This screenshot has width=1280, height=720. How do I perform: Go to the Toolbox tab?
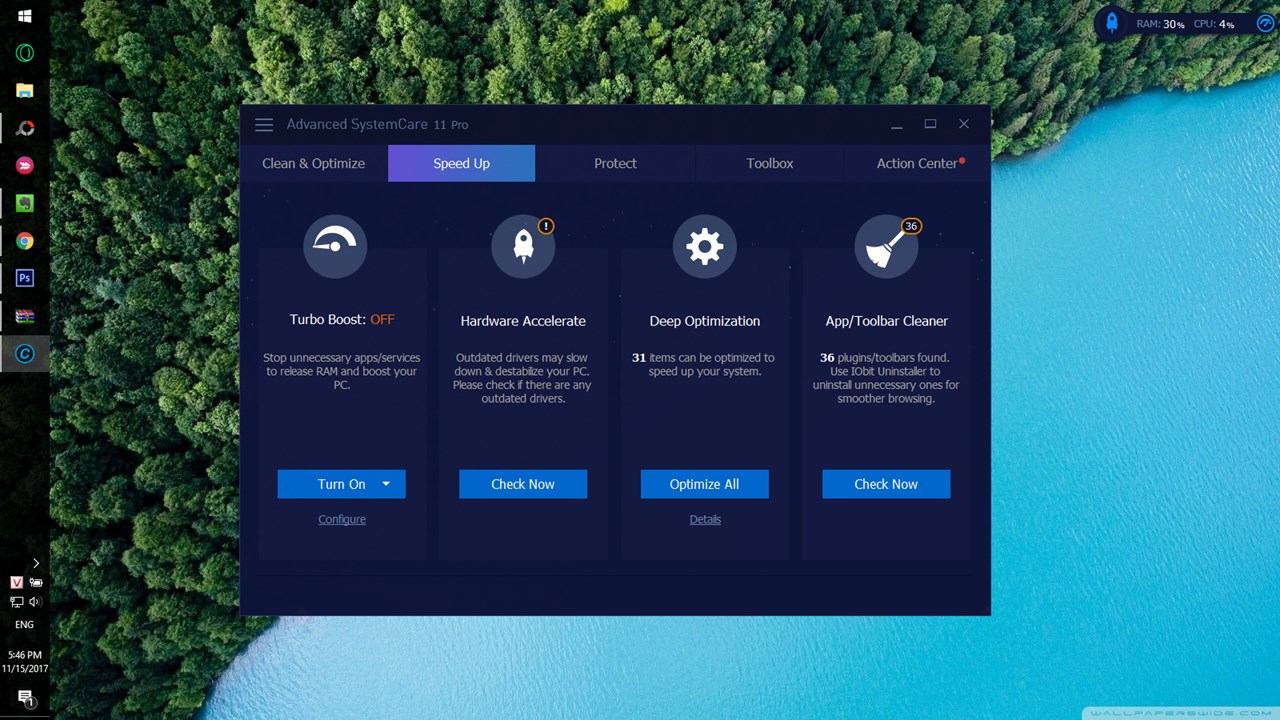click(769, 163)
